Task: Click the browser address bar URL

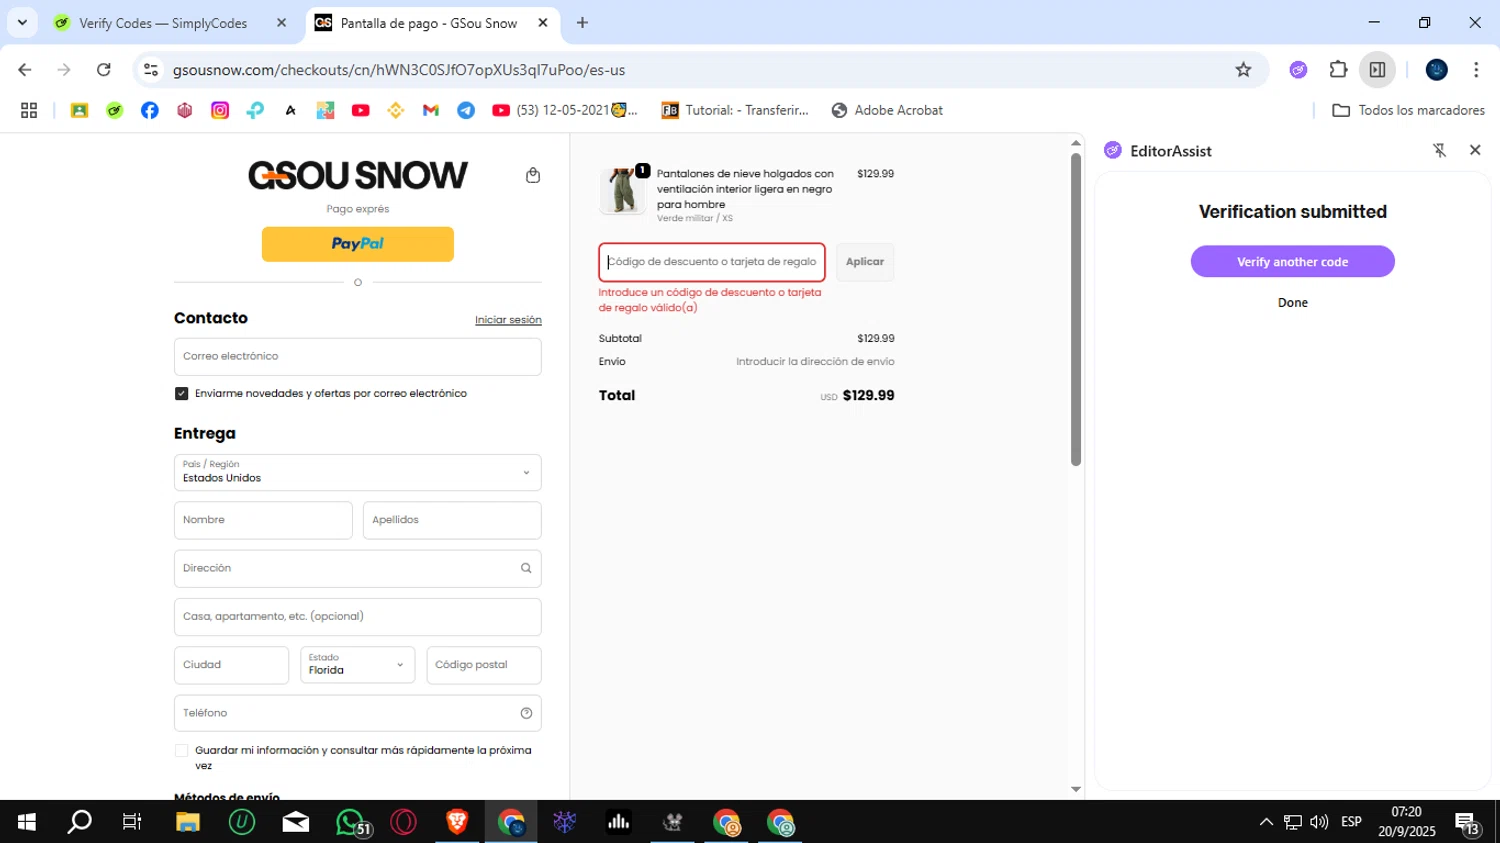Action: [x=399, y=70]
